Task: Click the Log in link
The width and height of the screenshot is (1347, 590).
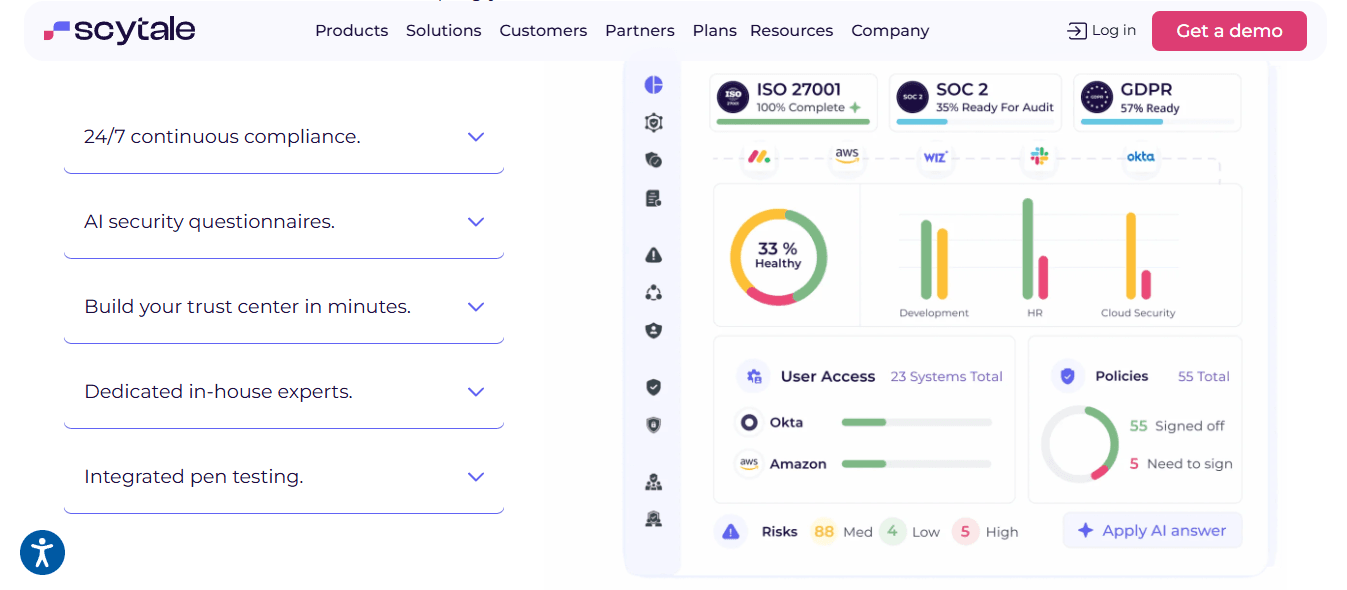Action: point(1102,31)
